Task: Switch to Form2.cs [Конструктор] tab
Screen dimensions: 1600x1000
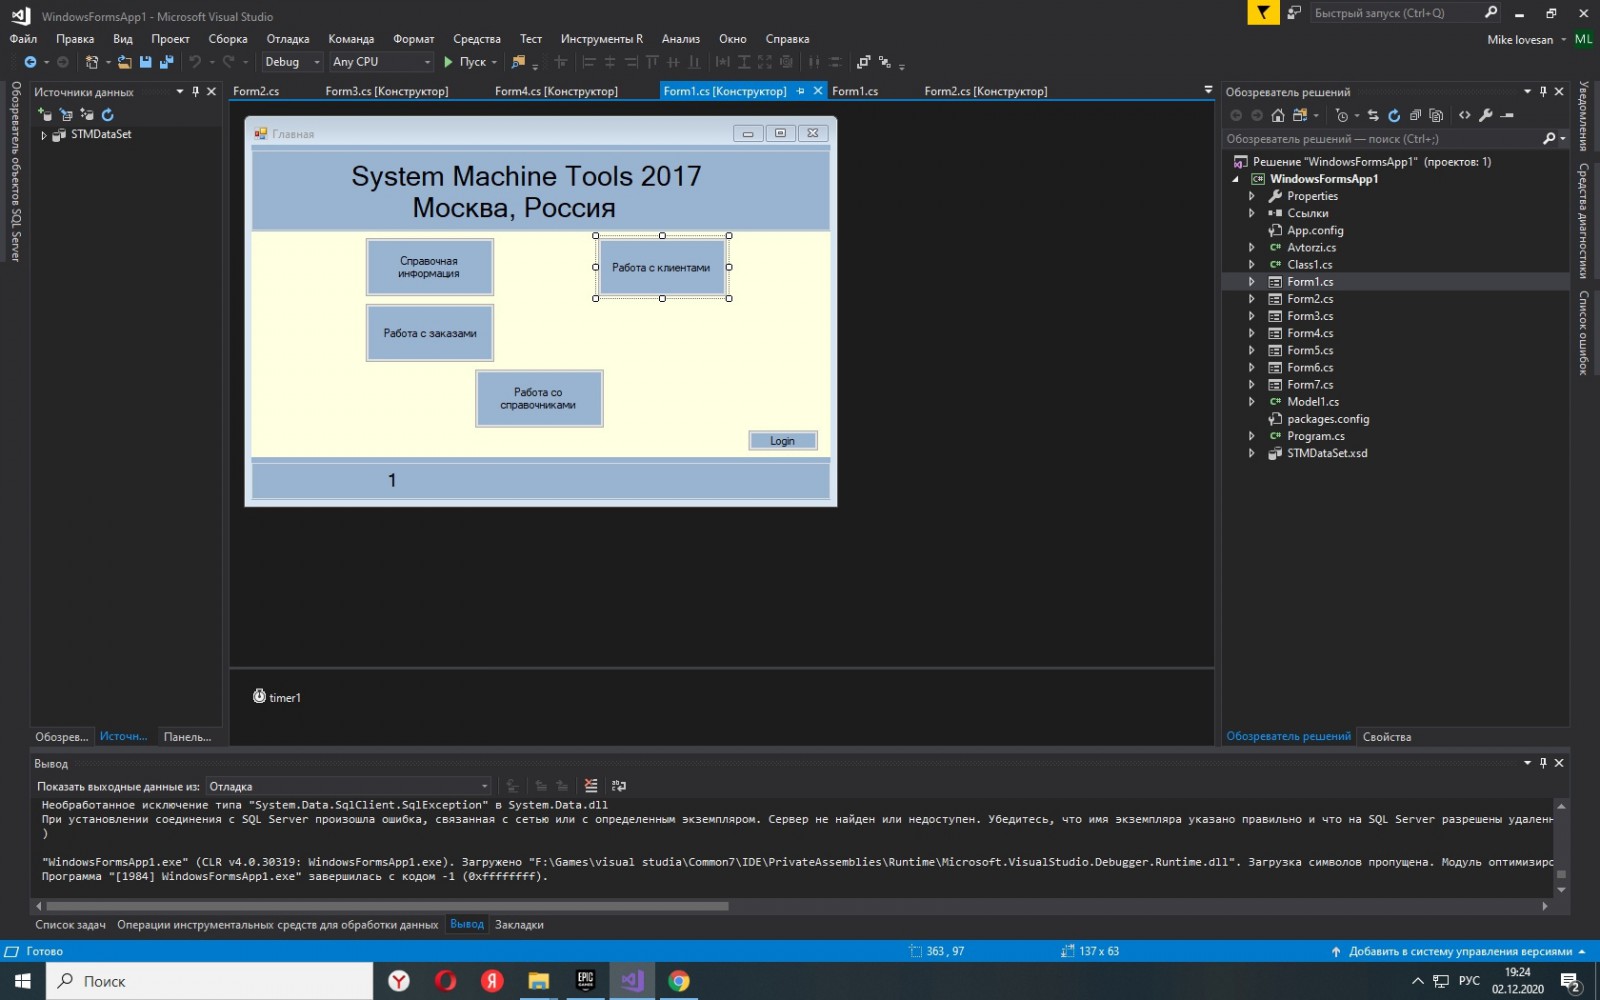Action: [x=986, y=91]
